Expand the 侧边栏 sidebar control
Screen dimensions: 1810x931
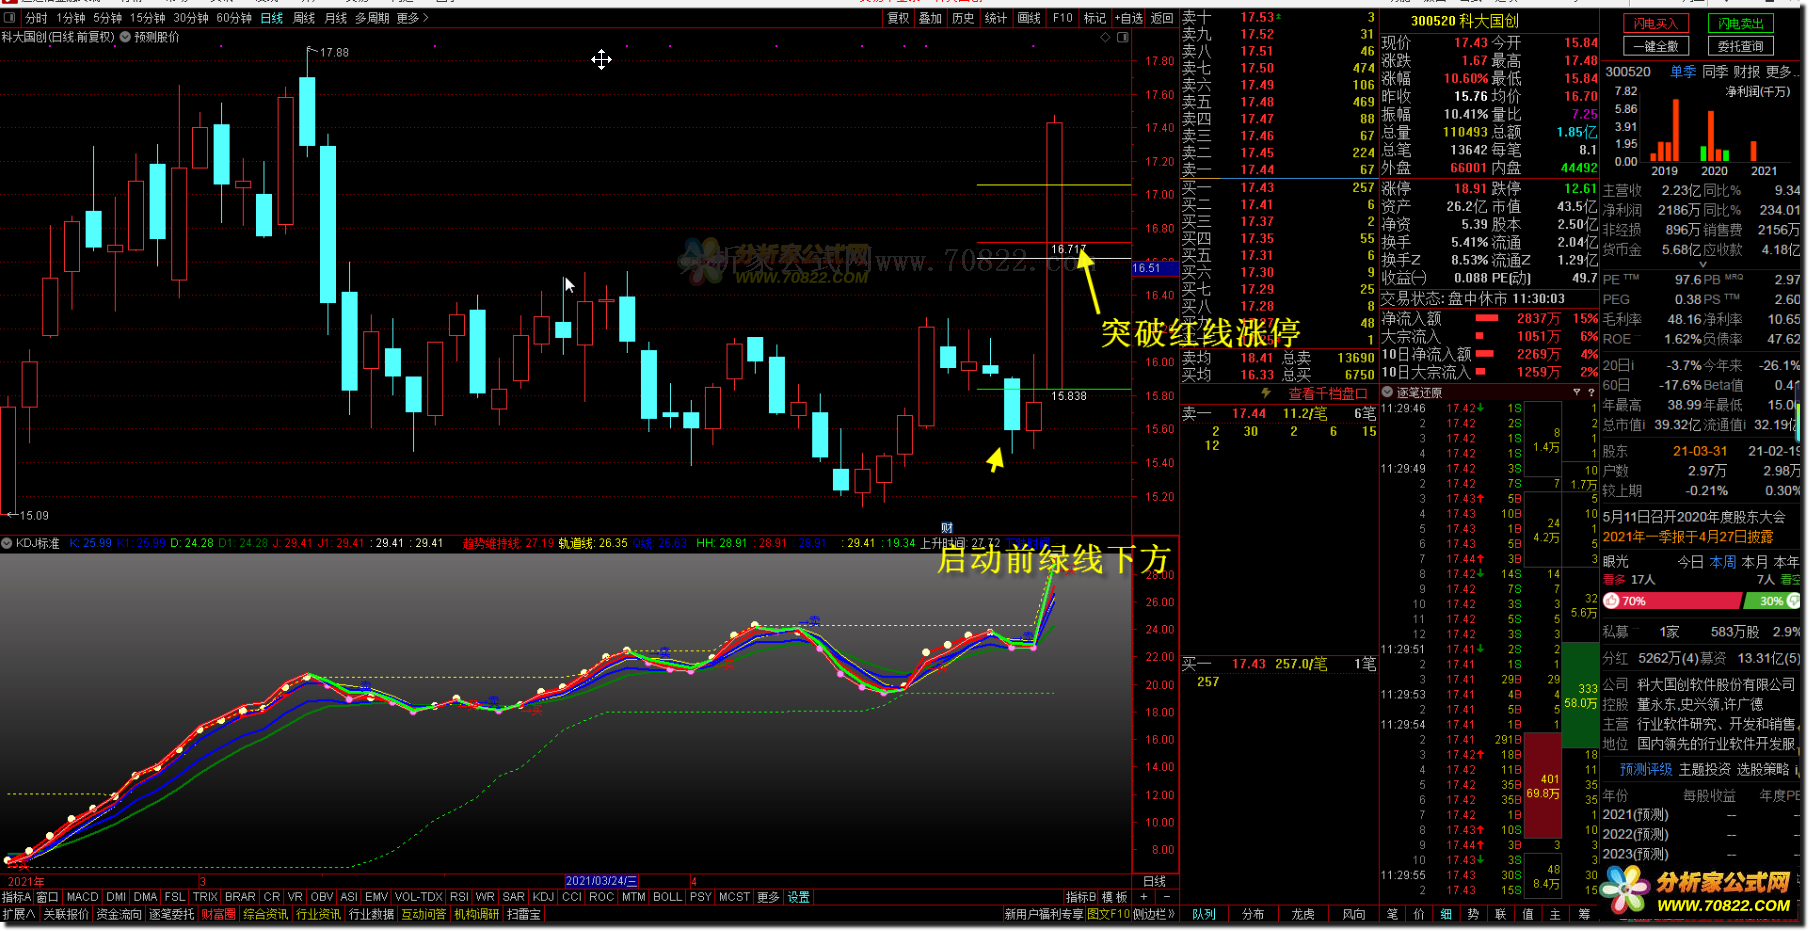[1155, 914]
